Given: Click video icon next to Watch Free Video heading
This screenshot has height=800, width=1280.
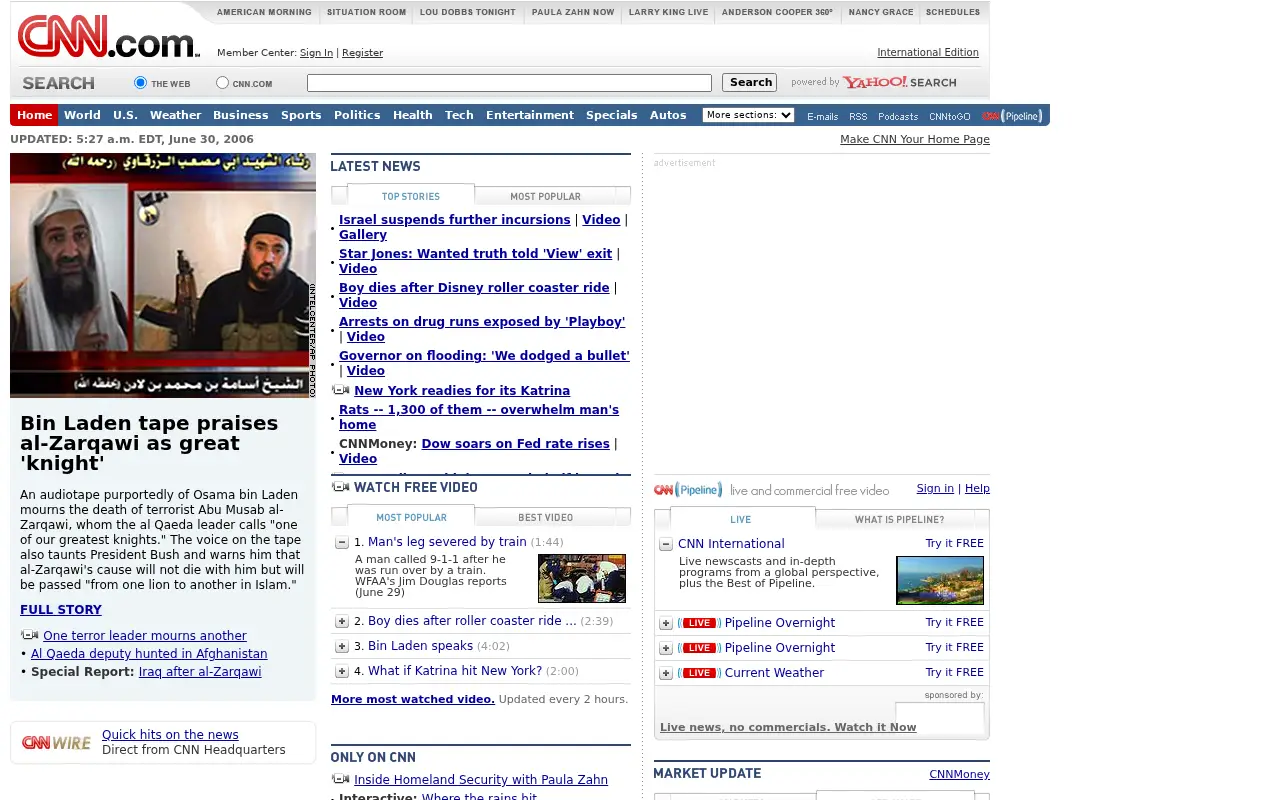Looking at the screenshot, I should (340, 487).
